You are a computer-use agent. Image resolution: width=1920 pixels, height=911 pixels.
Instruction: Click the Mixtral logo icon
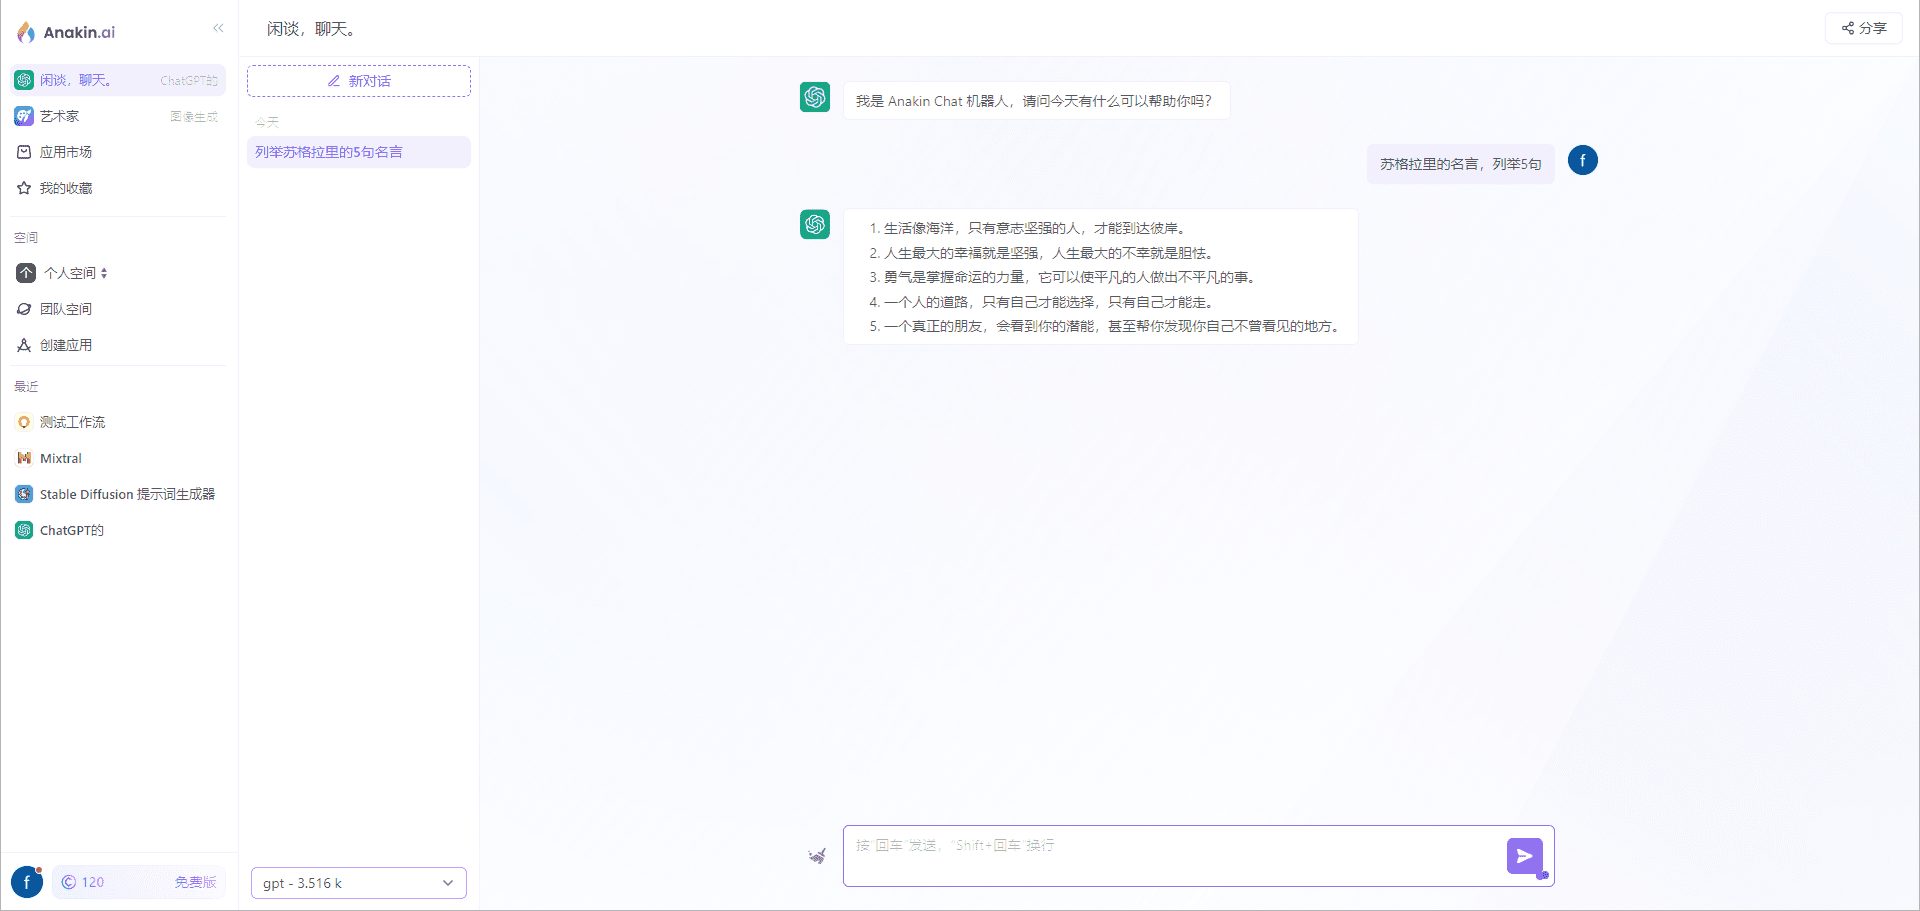(x=24, y=458)
